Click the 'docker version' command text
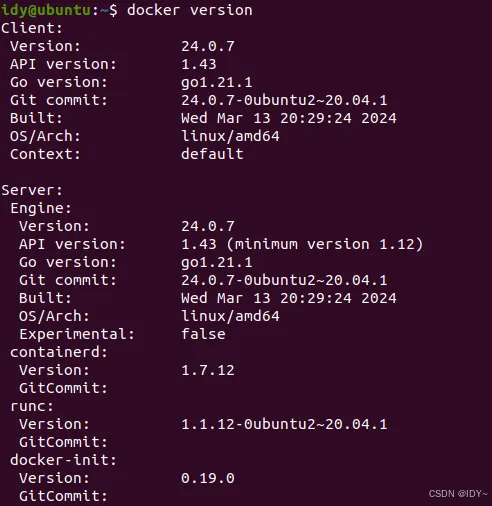This screenshot has height=506, width=492. tap(190, 10)
